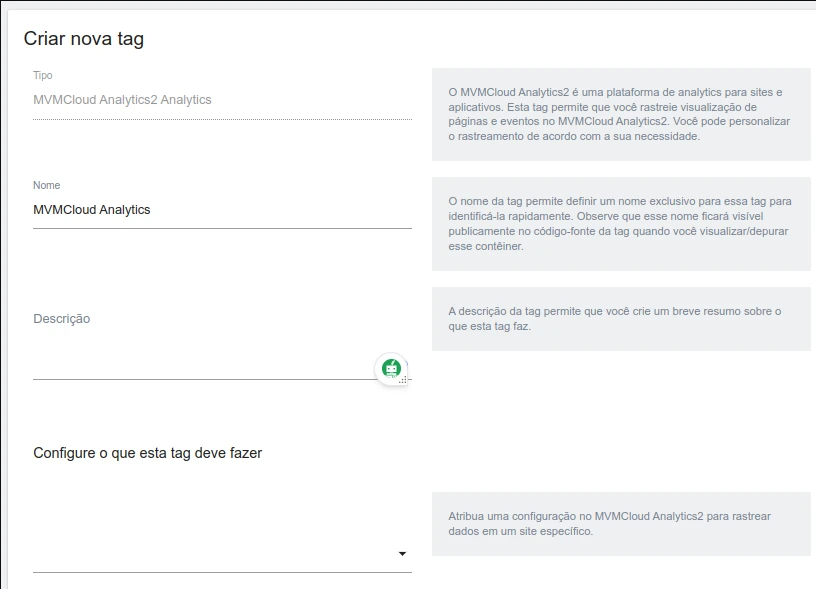Focus the Descrição text area
Viewport: 816px width, 589px height.
pos(200,345)
